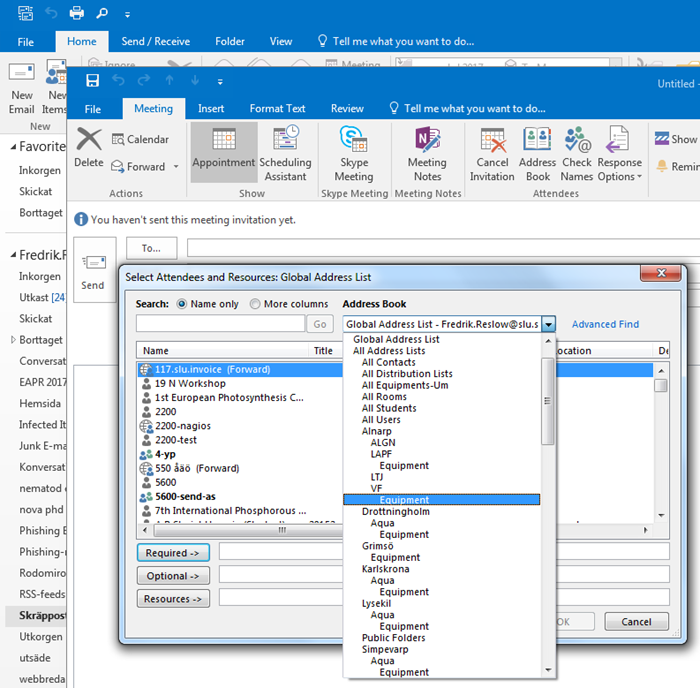The image size is (700, 688).
Task: Collapse the Favorites folder group
Action: (13, 146)
